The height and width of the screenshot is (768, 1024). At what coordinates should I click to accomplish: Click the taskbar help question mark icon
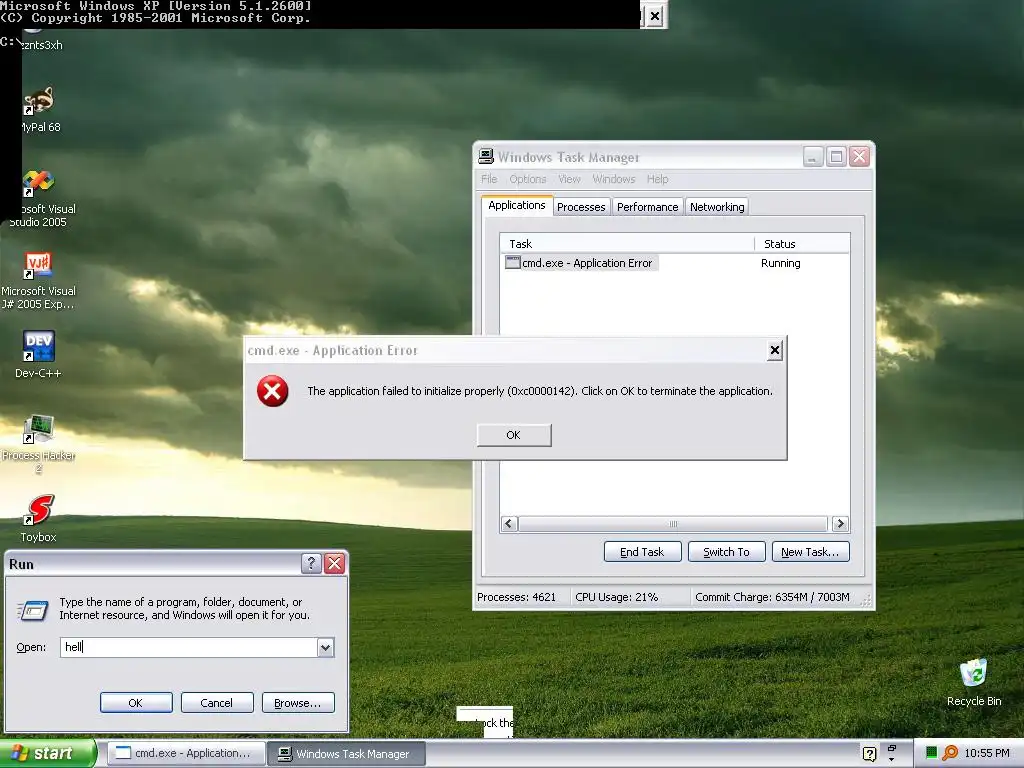tap(869, 754)
